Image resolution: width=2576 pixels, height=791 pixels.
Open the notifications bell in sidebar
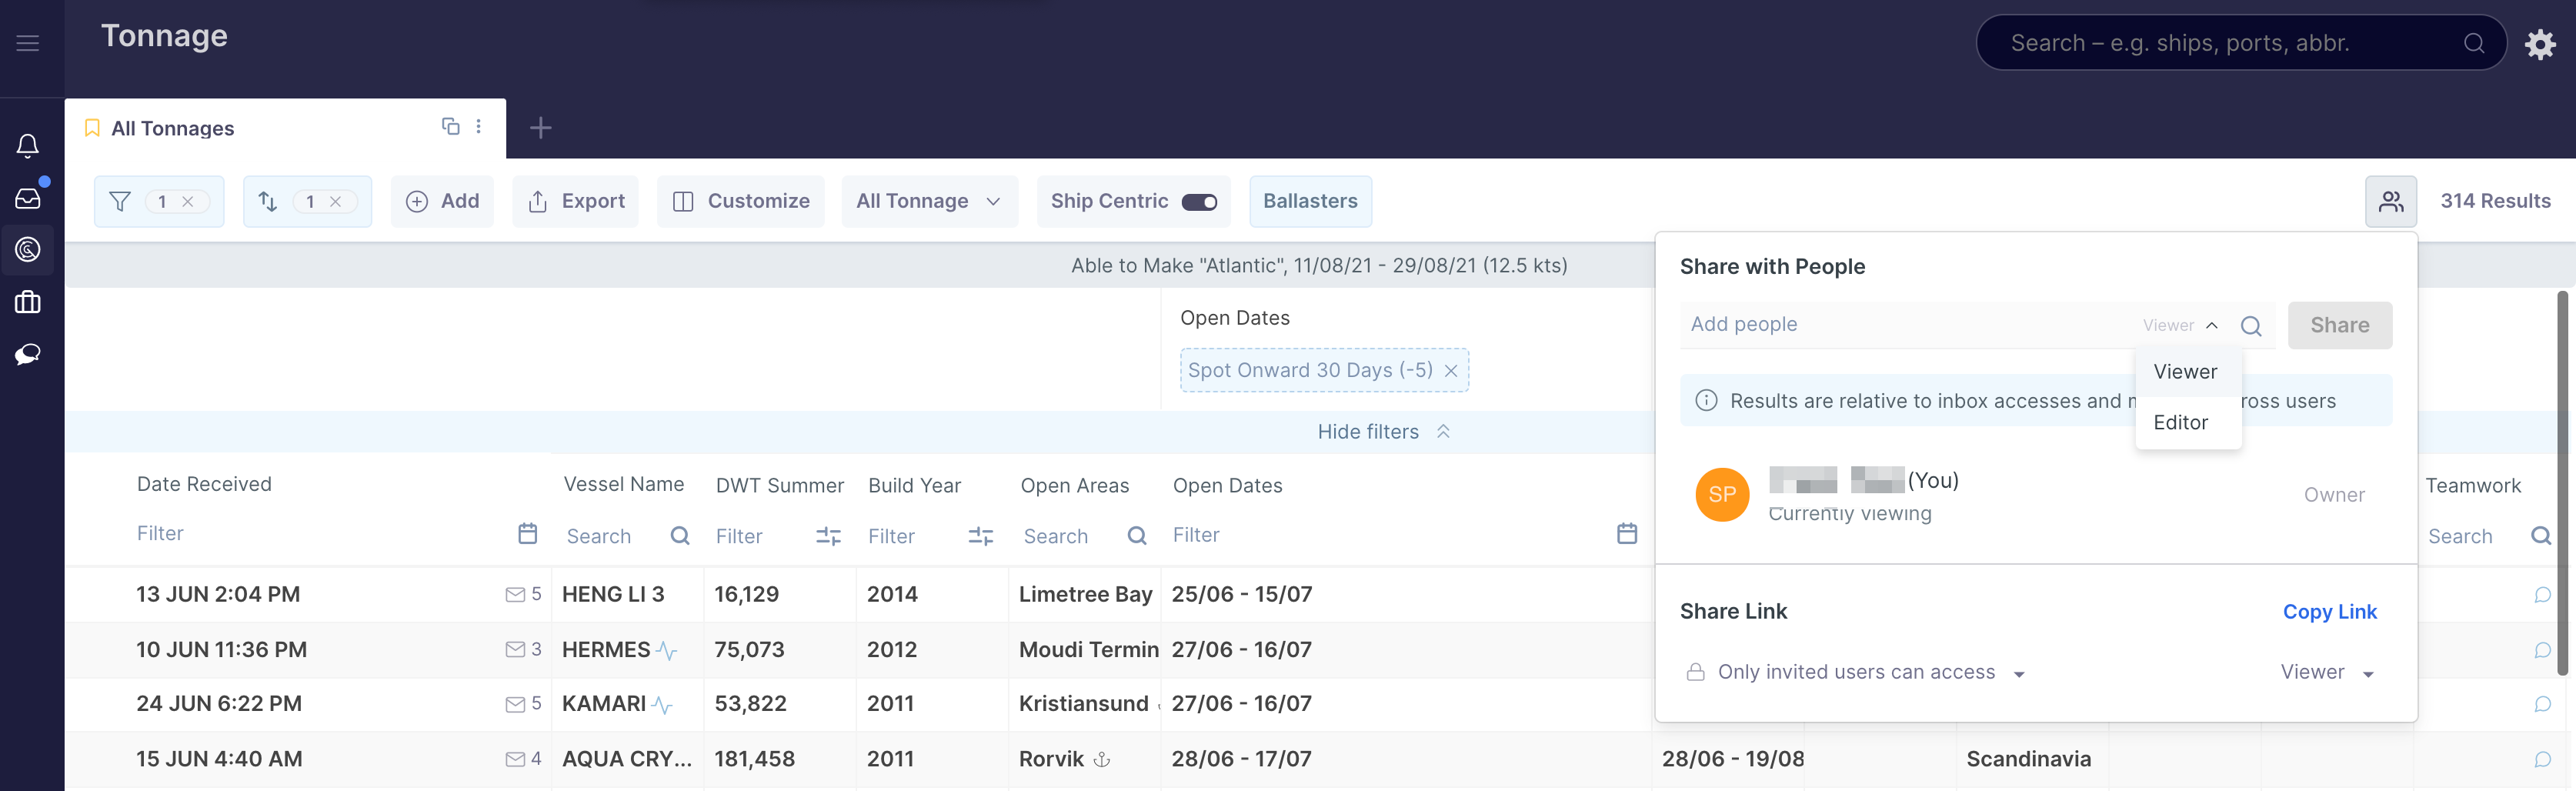(x=28, y=146)
